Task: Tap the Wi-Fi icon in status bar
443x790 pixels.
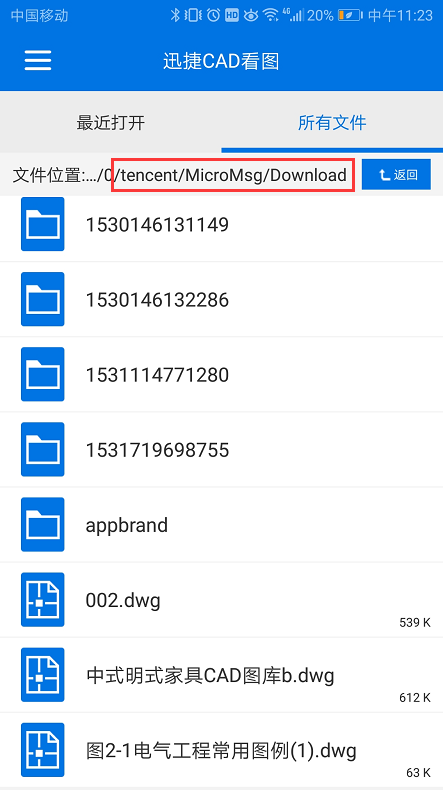Action: tap(271, 15)
